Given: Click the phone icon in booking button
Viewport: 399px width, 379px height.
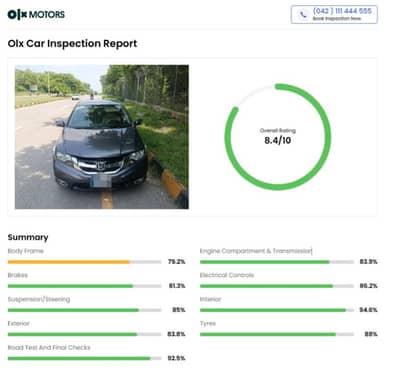Looking at the screenshot, I should click(x=303, y=15).
